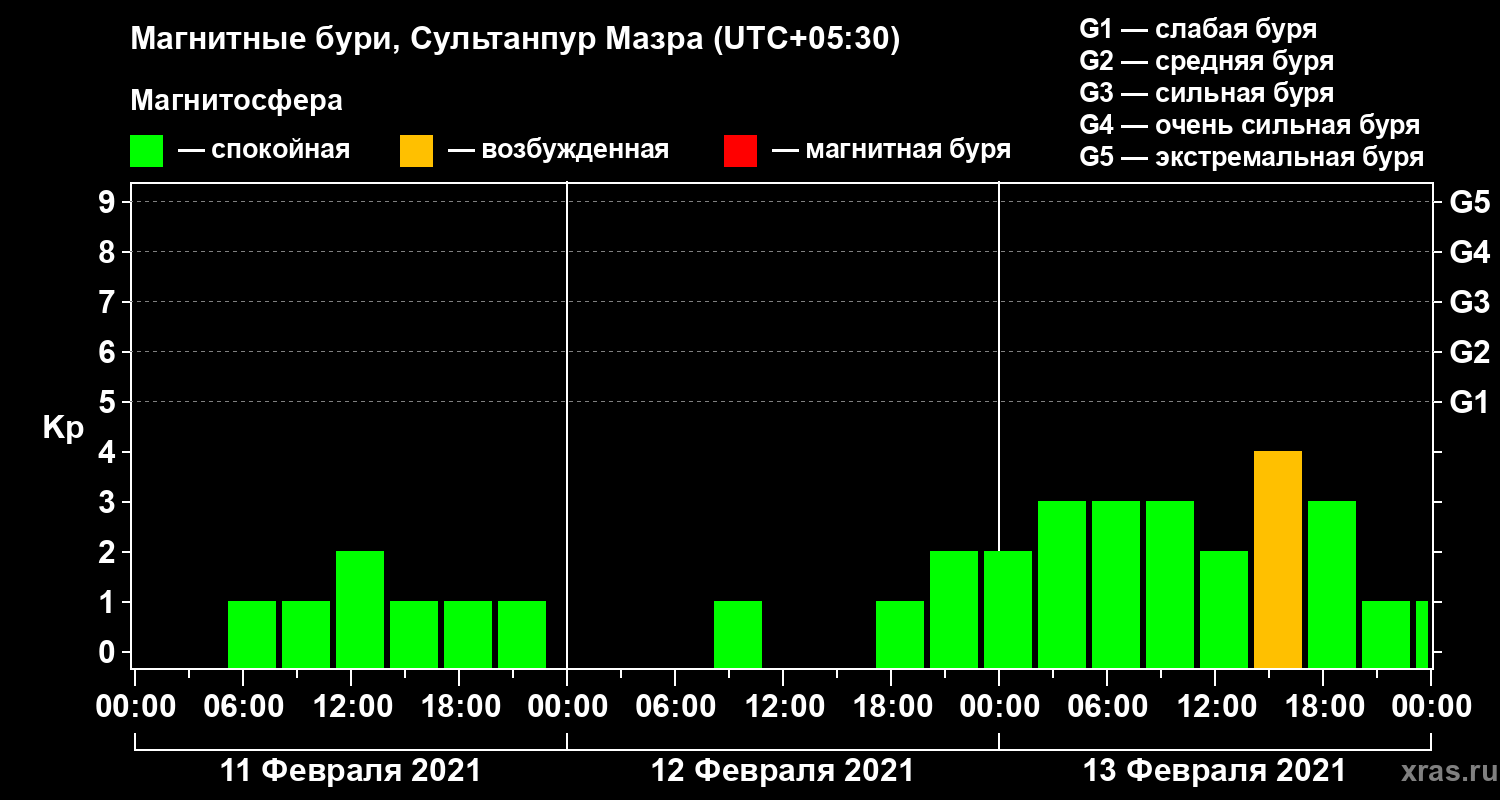Click the '12 Февраля 2021' date label

click(x=782, y=771)
